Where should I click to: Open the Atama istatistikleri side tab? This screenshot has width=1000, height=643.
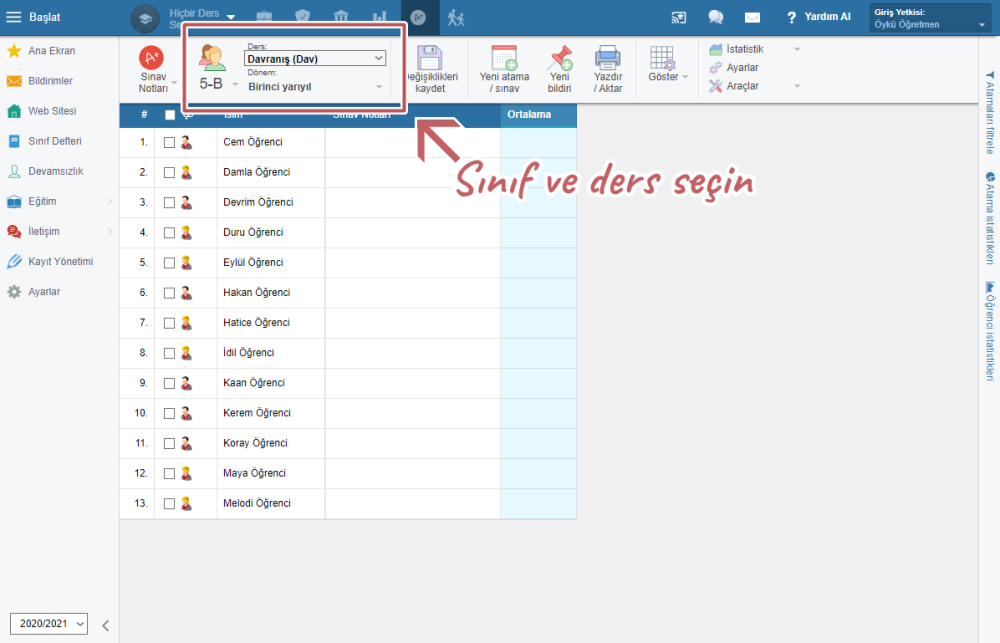tap(990, 218)
